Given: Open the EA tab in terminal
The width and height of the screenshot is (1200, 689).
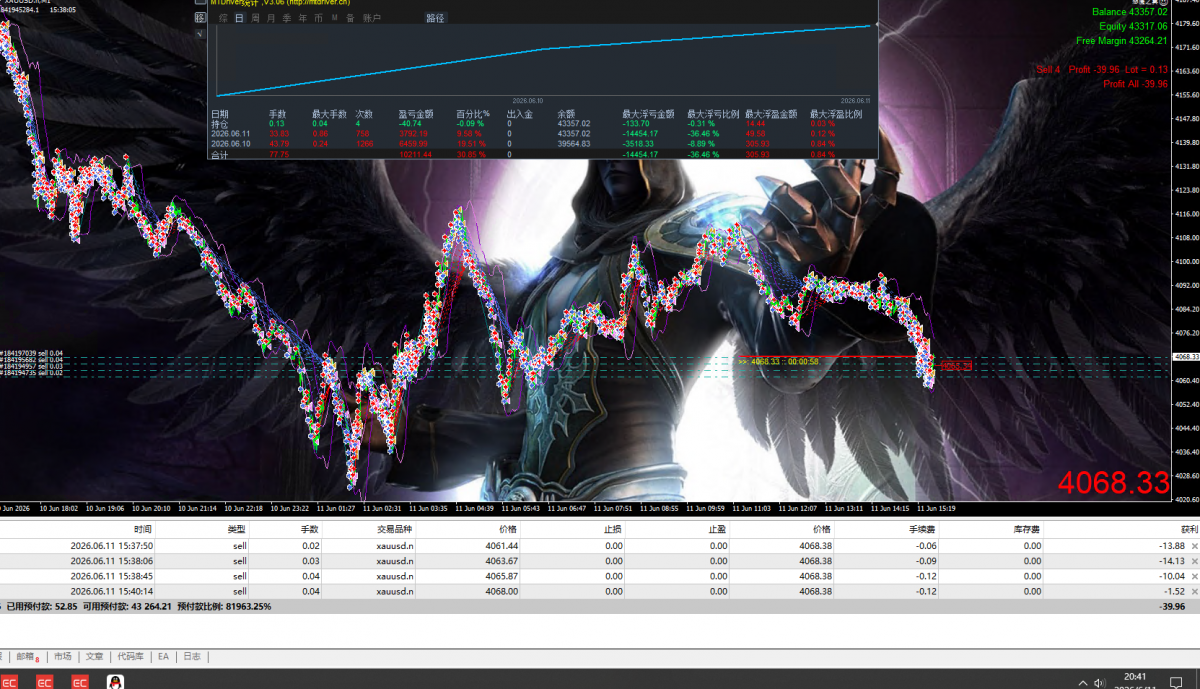Looking at the screenshot, I should (163, 657).
